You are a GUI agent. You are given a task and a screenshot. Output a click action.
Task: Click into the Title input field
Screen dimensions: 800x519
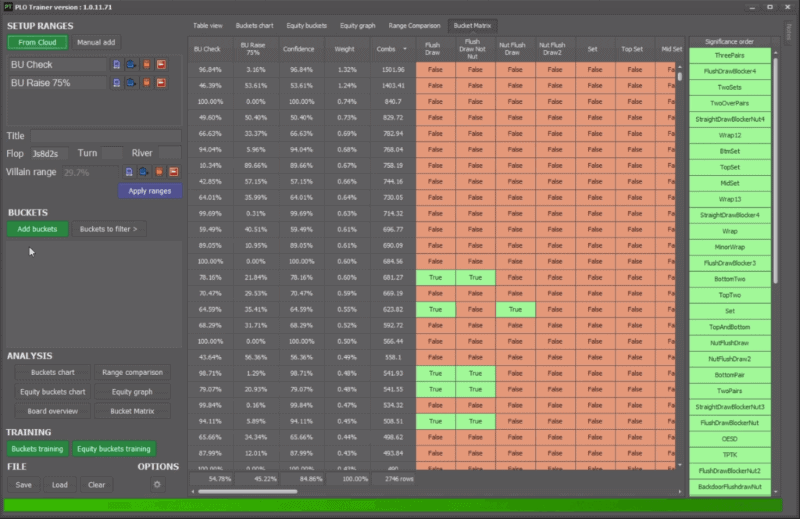click(106, 136)
